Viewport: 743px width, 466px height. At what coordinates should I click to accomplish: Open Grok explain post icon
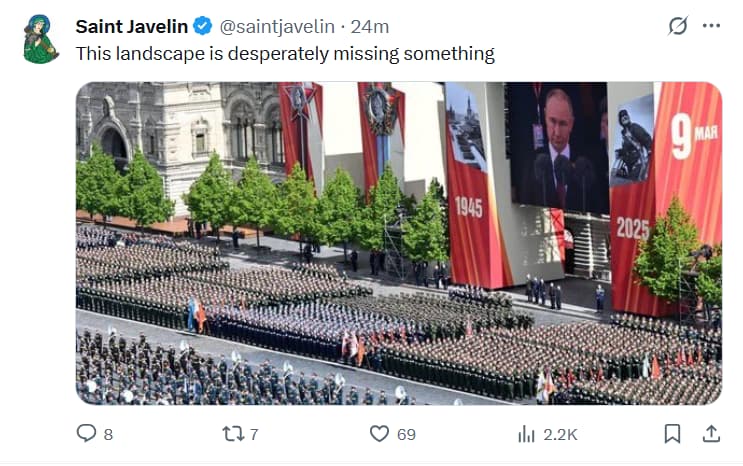(x=678, y=26)
